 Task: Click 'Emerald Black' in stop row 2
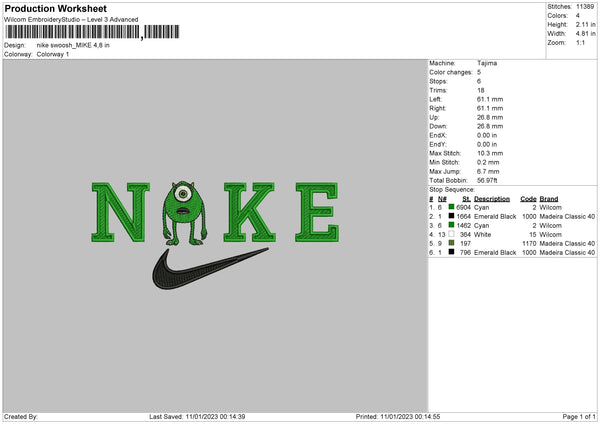(495, 216)
